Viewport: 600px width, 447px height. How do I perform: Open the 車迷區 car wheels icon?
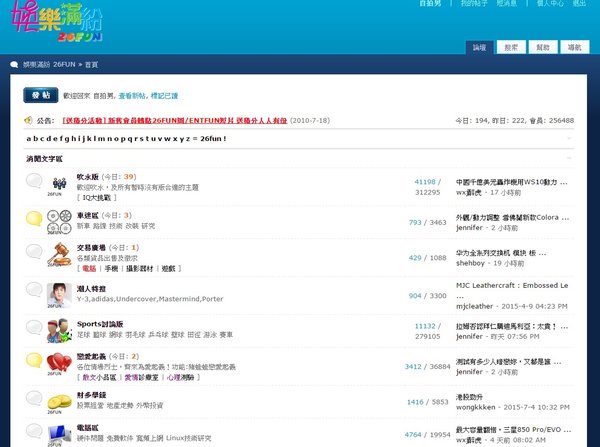click(x=59, y=222)
